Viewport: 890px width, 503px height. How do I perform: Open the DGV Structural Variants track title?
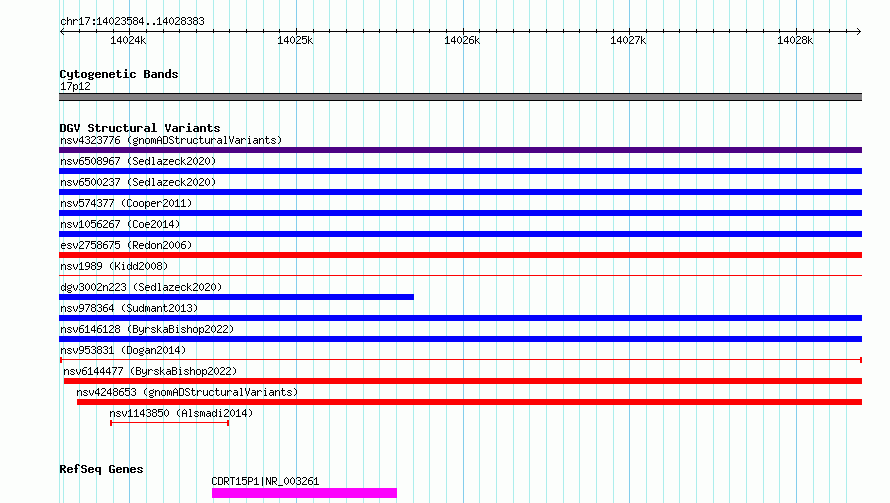pyautogui.click(x=140, y=128)
